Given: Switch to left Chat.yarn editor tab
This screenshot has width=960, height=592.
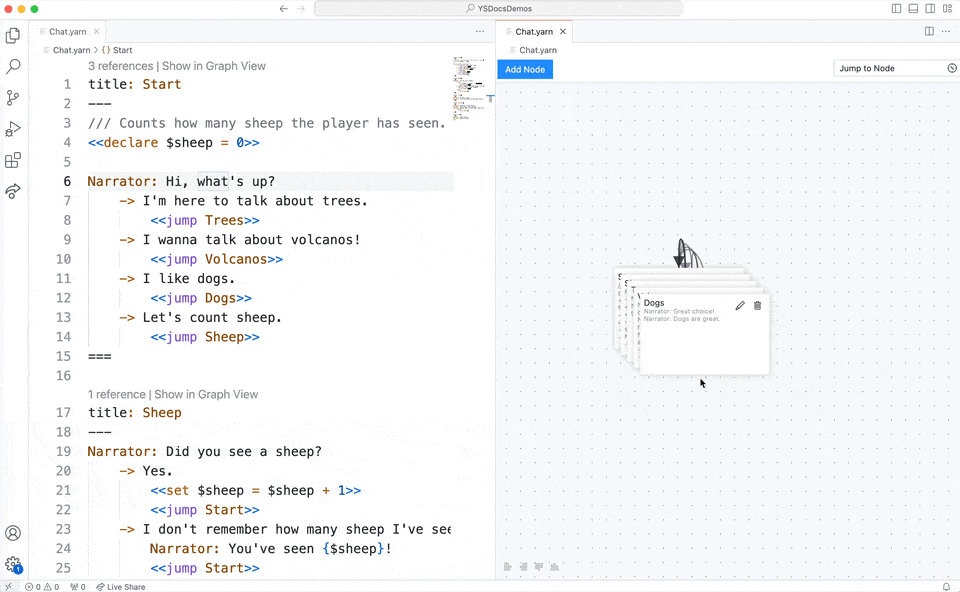Looking at the screenshot, I should (67, 31).
